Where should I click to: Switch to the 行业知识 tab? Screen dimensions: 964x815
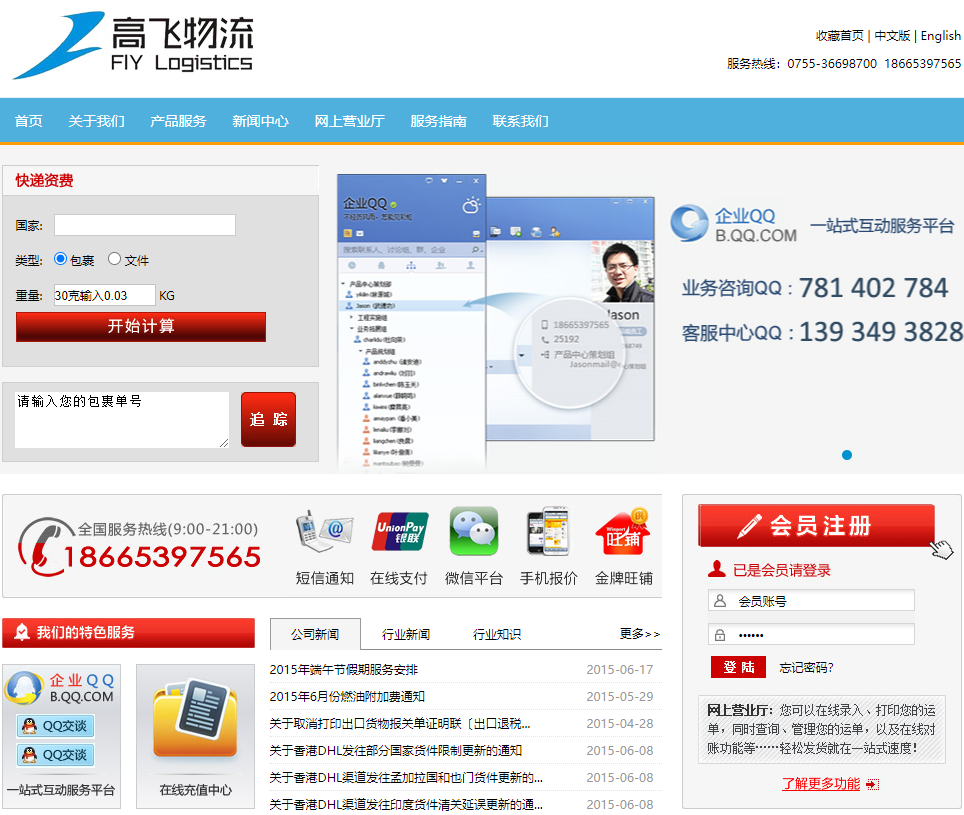(497, 634)
